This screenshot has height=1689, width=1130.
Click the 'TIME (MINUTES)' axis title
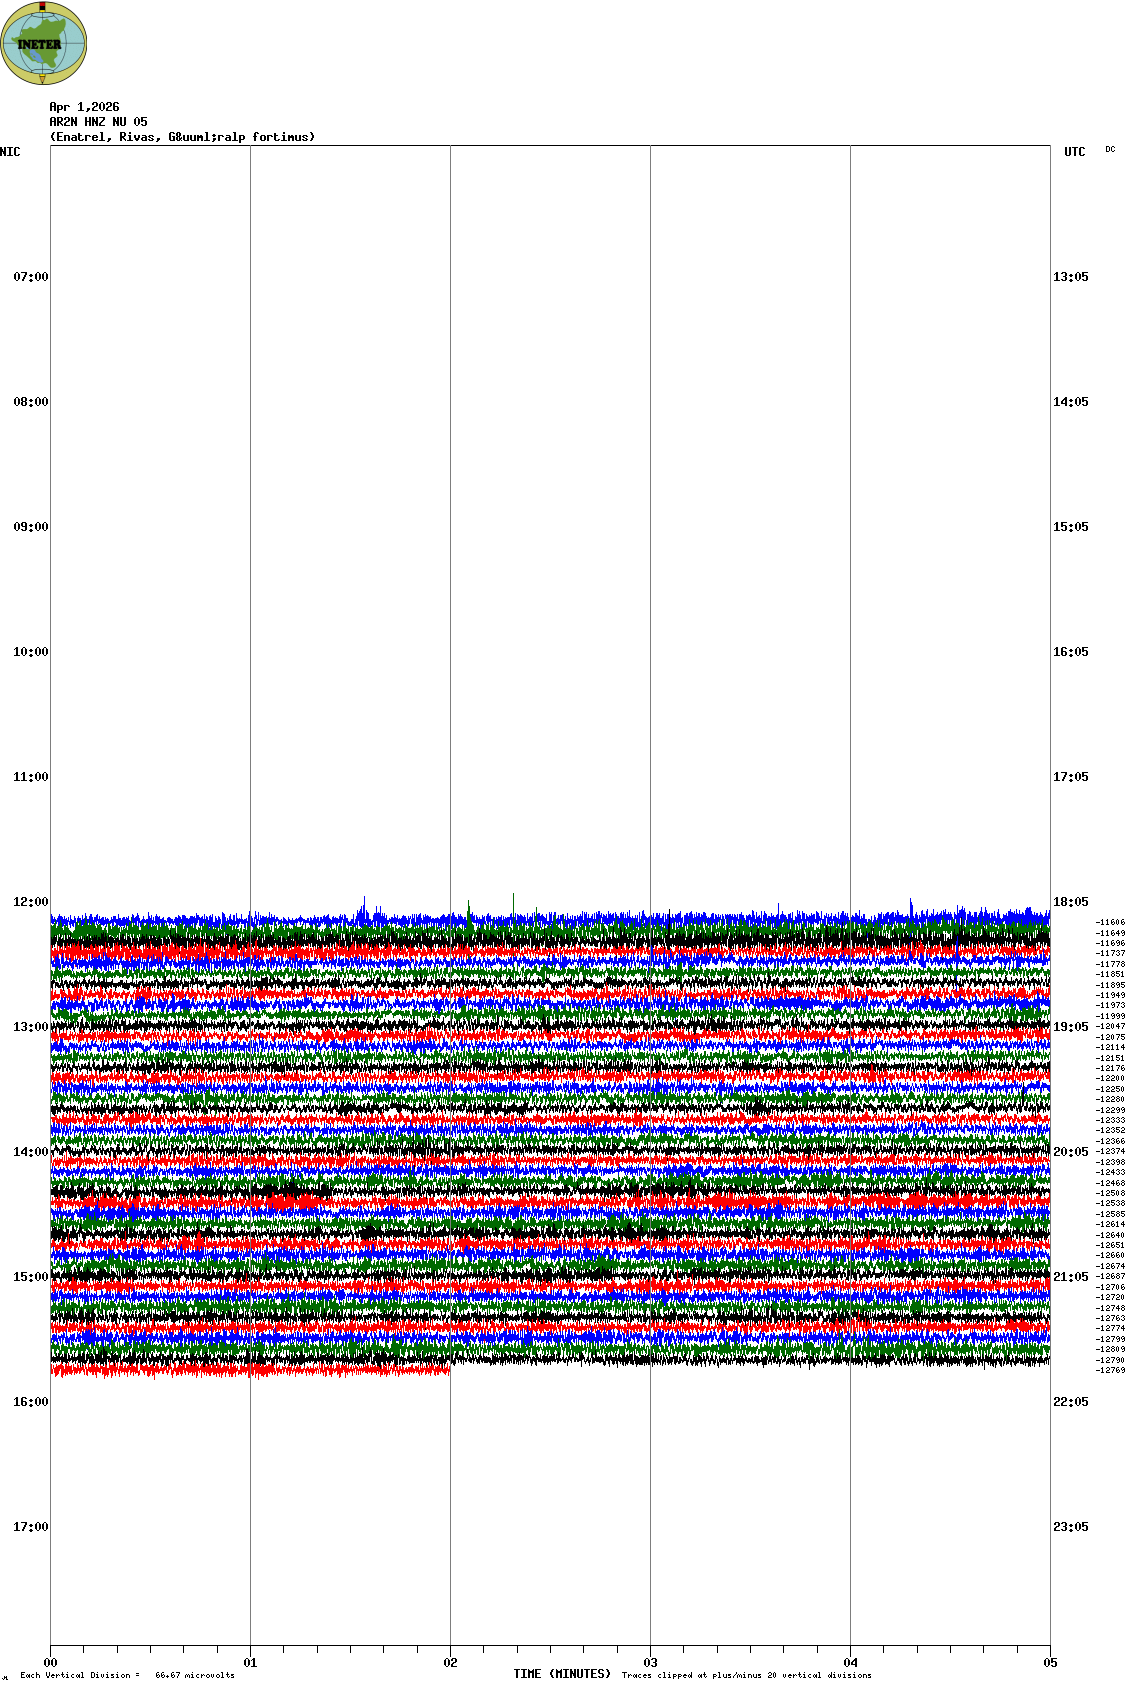click(x=562, y=1674)
